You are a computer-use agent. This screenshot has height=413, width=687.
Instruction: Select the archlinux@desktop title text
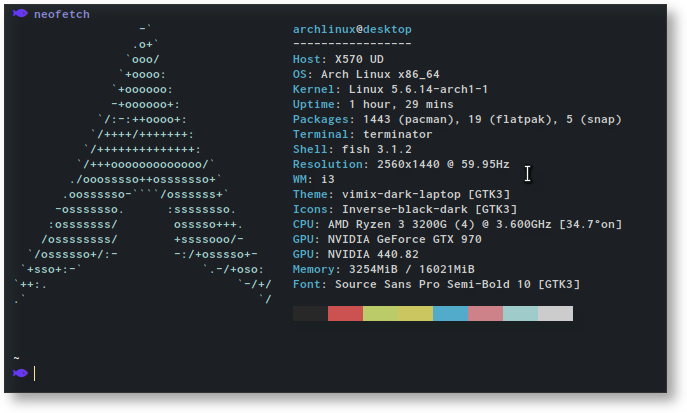pyautogui.click(x=352, y=29)
